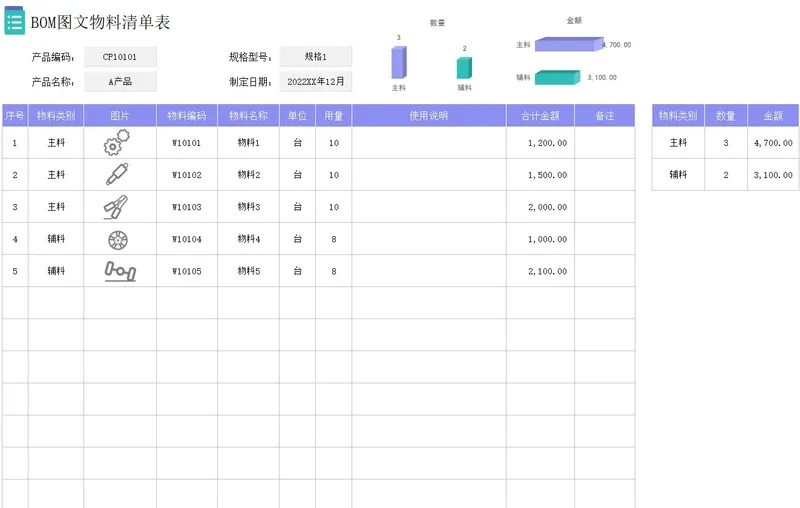Click material code cell ¥10105
Screen dimensions: 800x508
click(187, 271)
